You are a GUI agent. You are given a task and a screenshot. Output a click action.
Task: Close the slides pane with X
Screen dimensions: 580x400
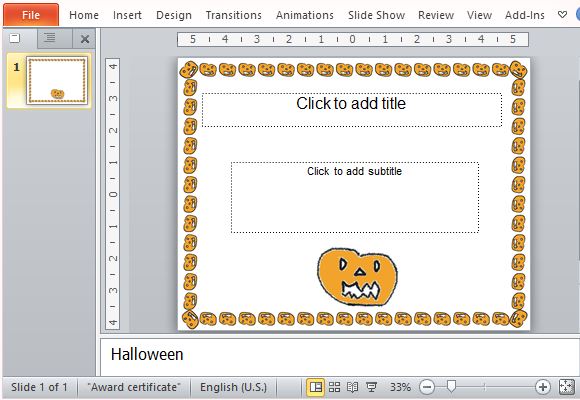pyautogui.click(x=85, y=39)
